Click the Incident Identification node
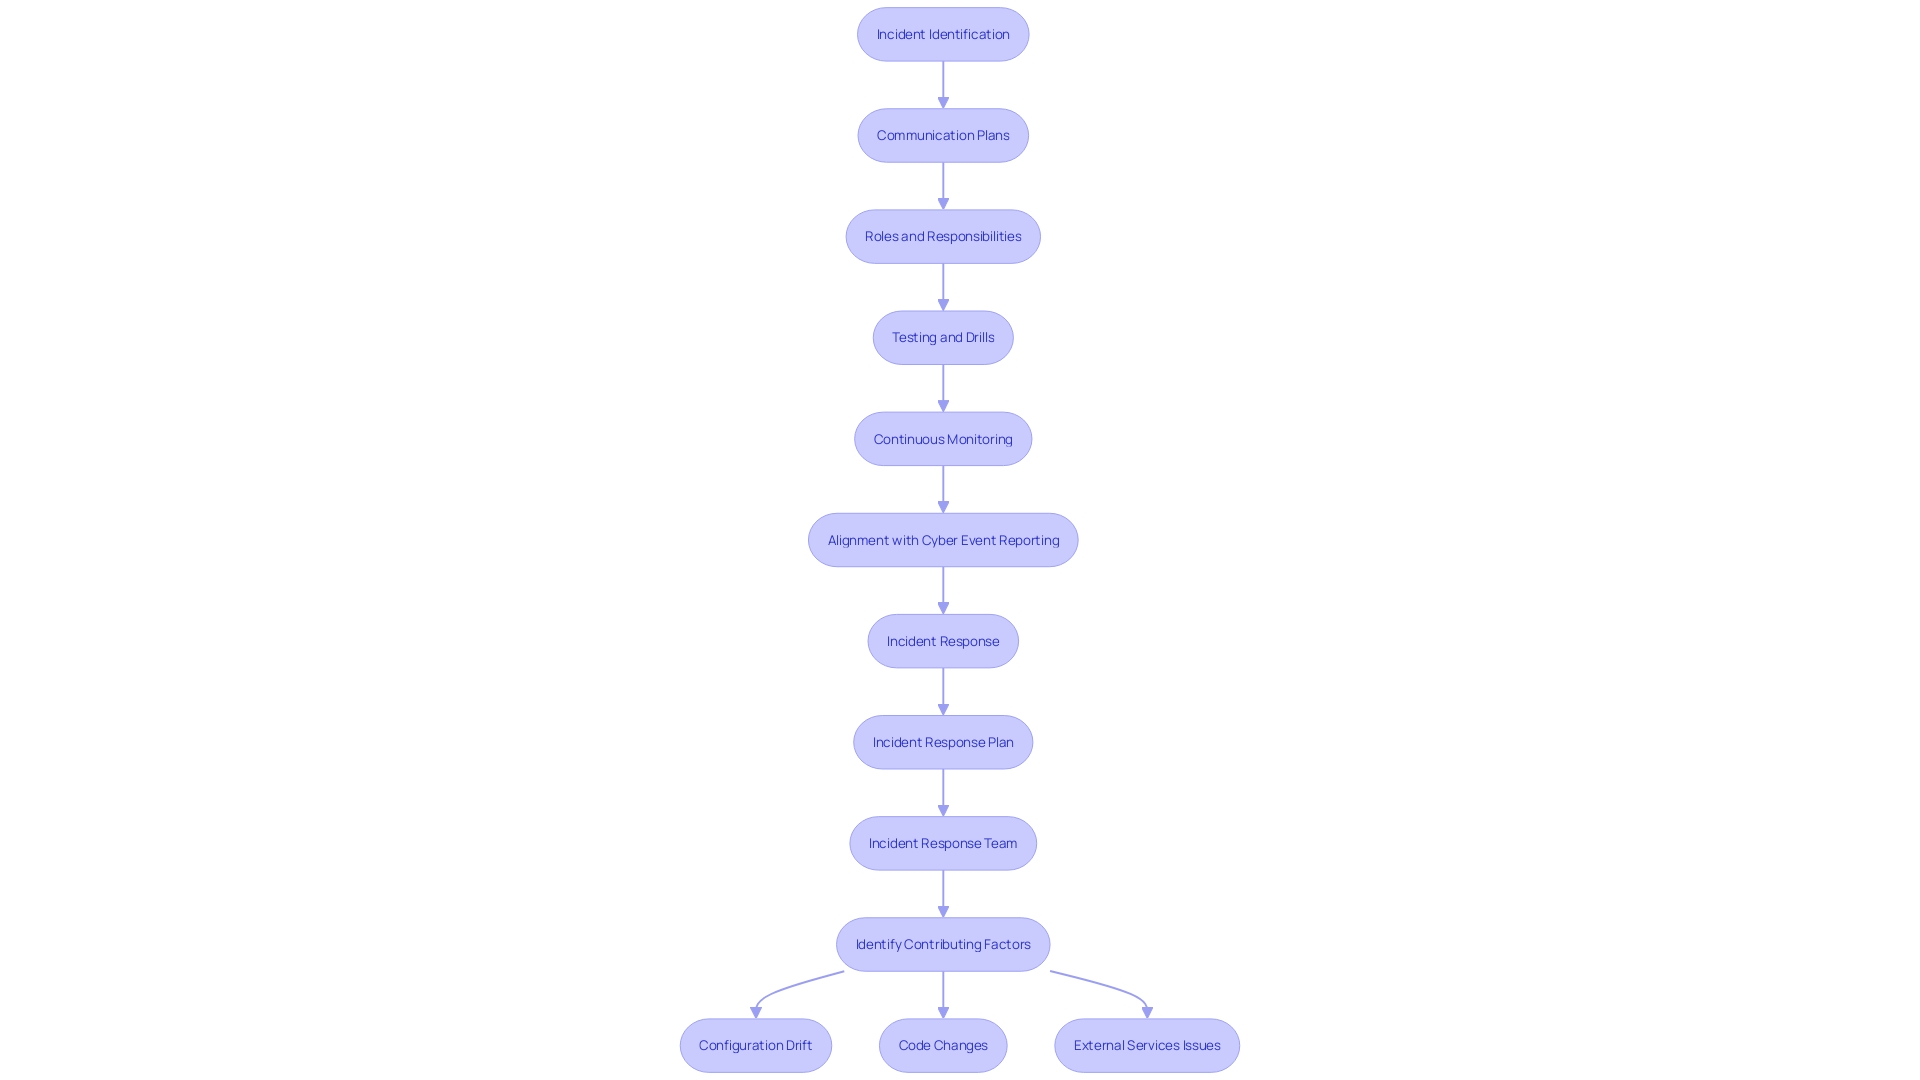This screenshot has width=1920, height=1080. coord(943,33)
